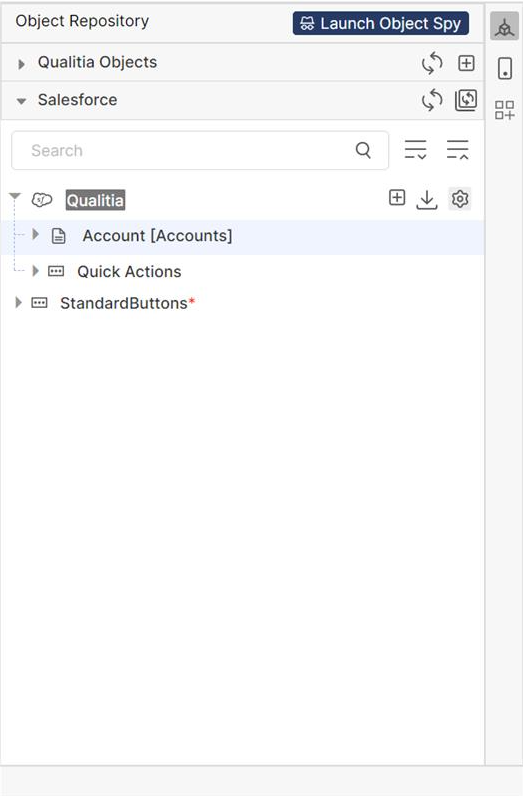Screen dimensions: 523x796
Task: Select the StandardButtons tree item
Action: point(124,303)
